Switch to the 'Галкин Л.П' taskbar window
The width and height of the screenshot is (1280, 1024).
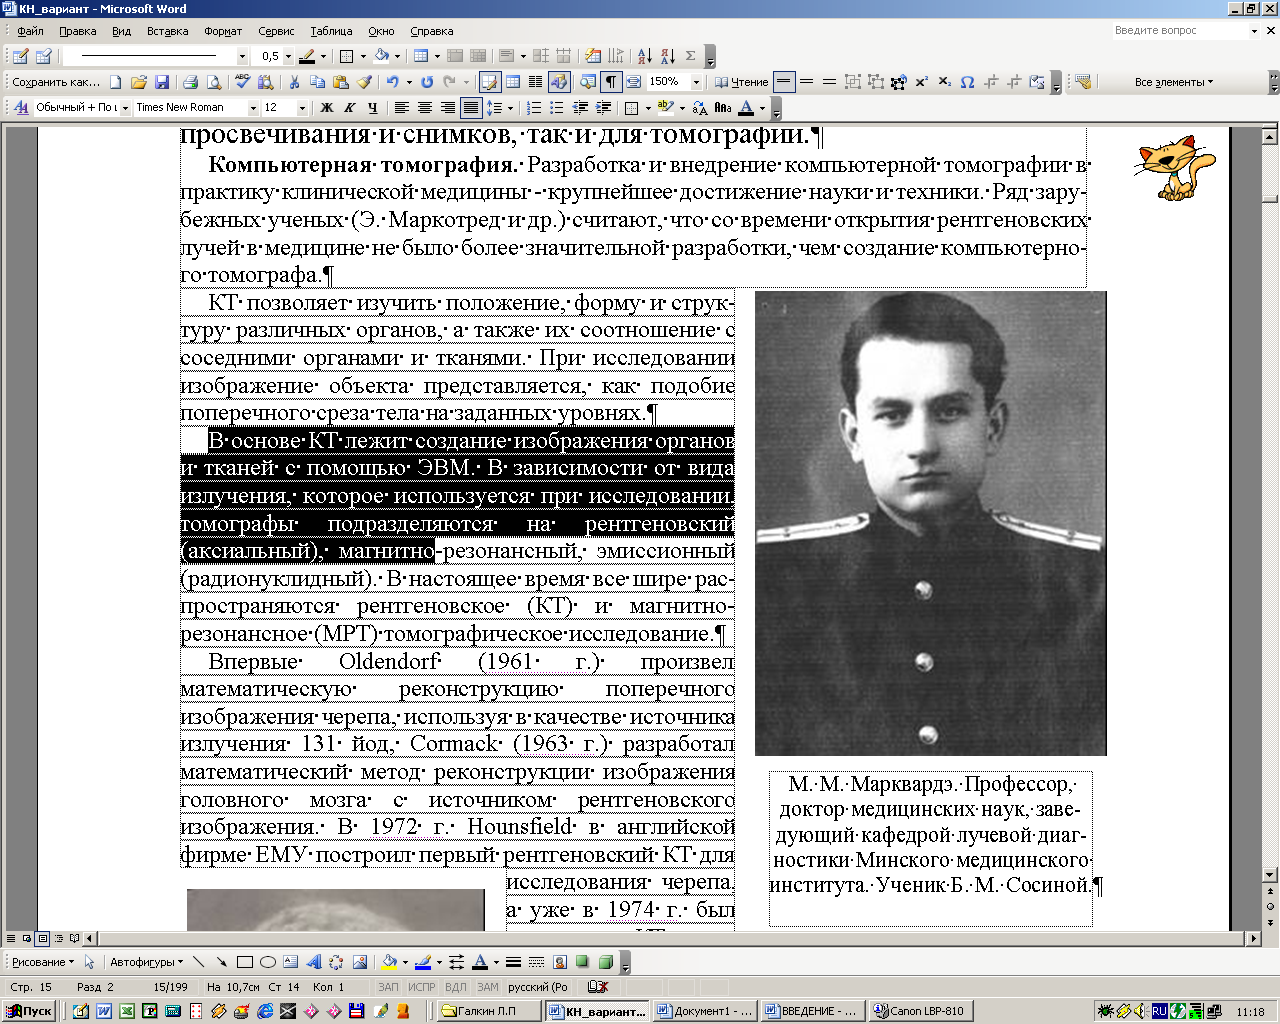pyautogui.click(x=489, y=1011)
